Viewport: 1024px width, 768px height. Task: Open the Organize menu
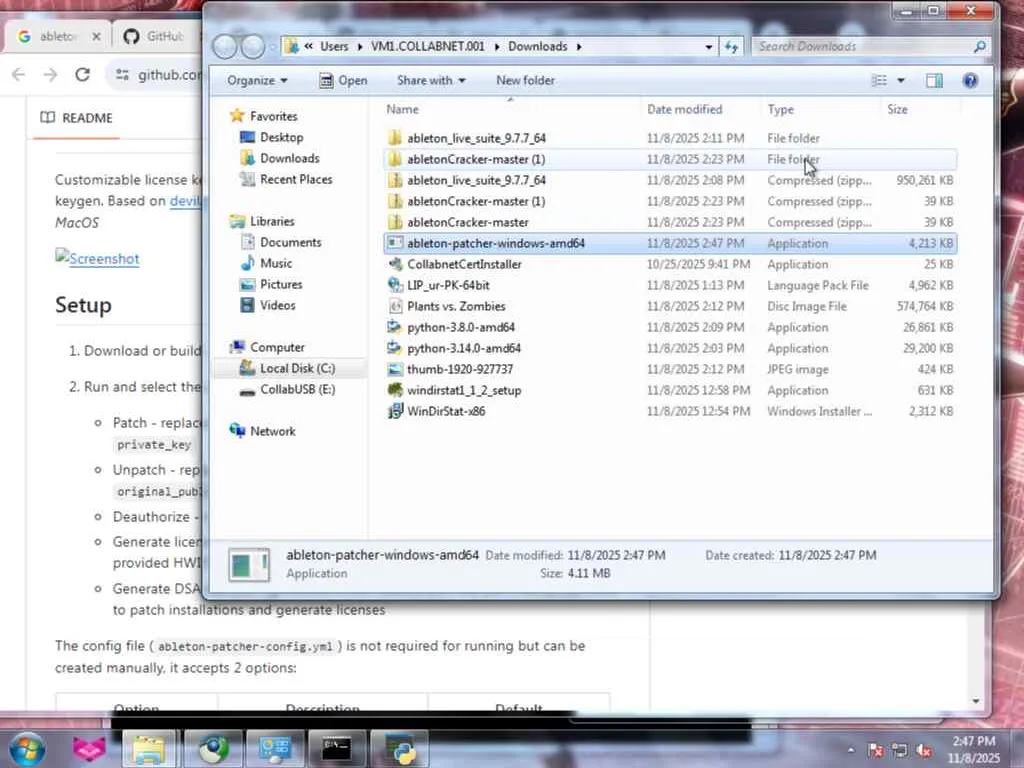coord(257,80)
